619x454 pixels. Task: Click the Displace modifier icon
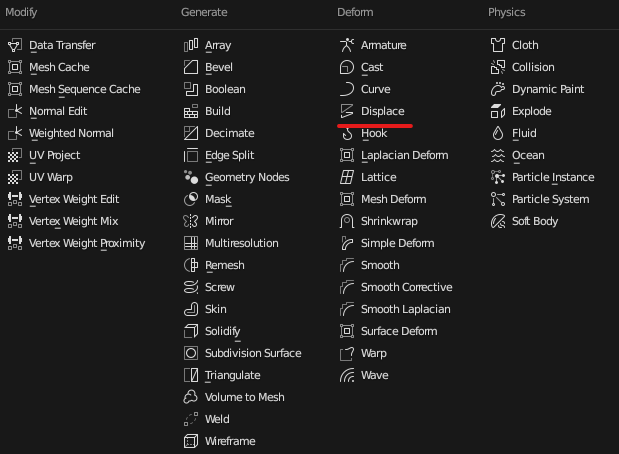pos(347,111)
